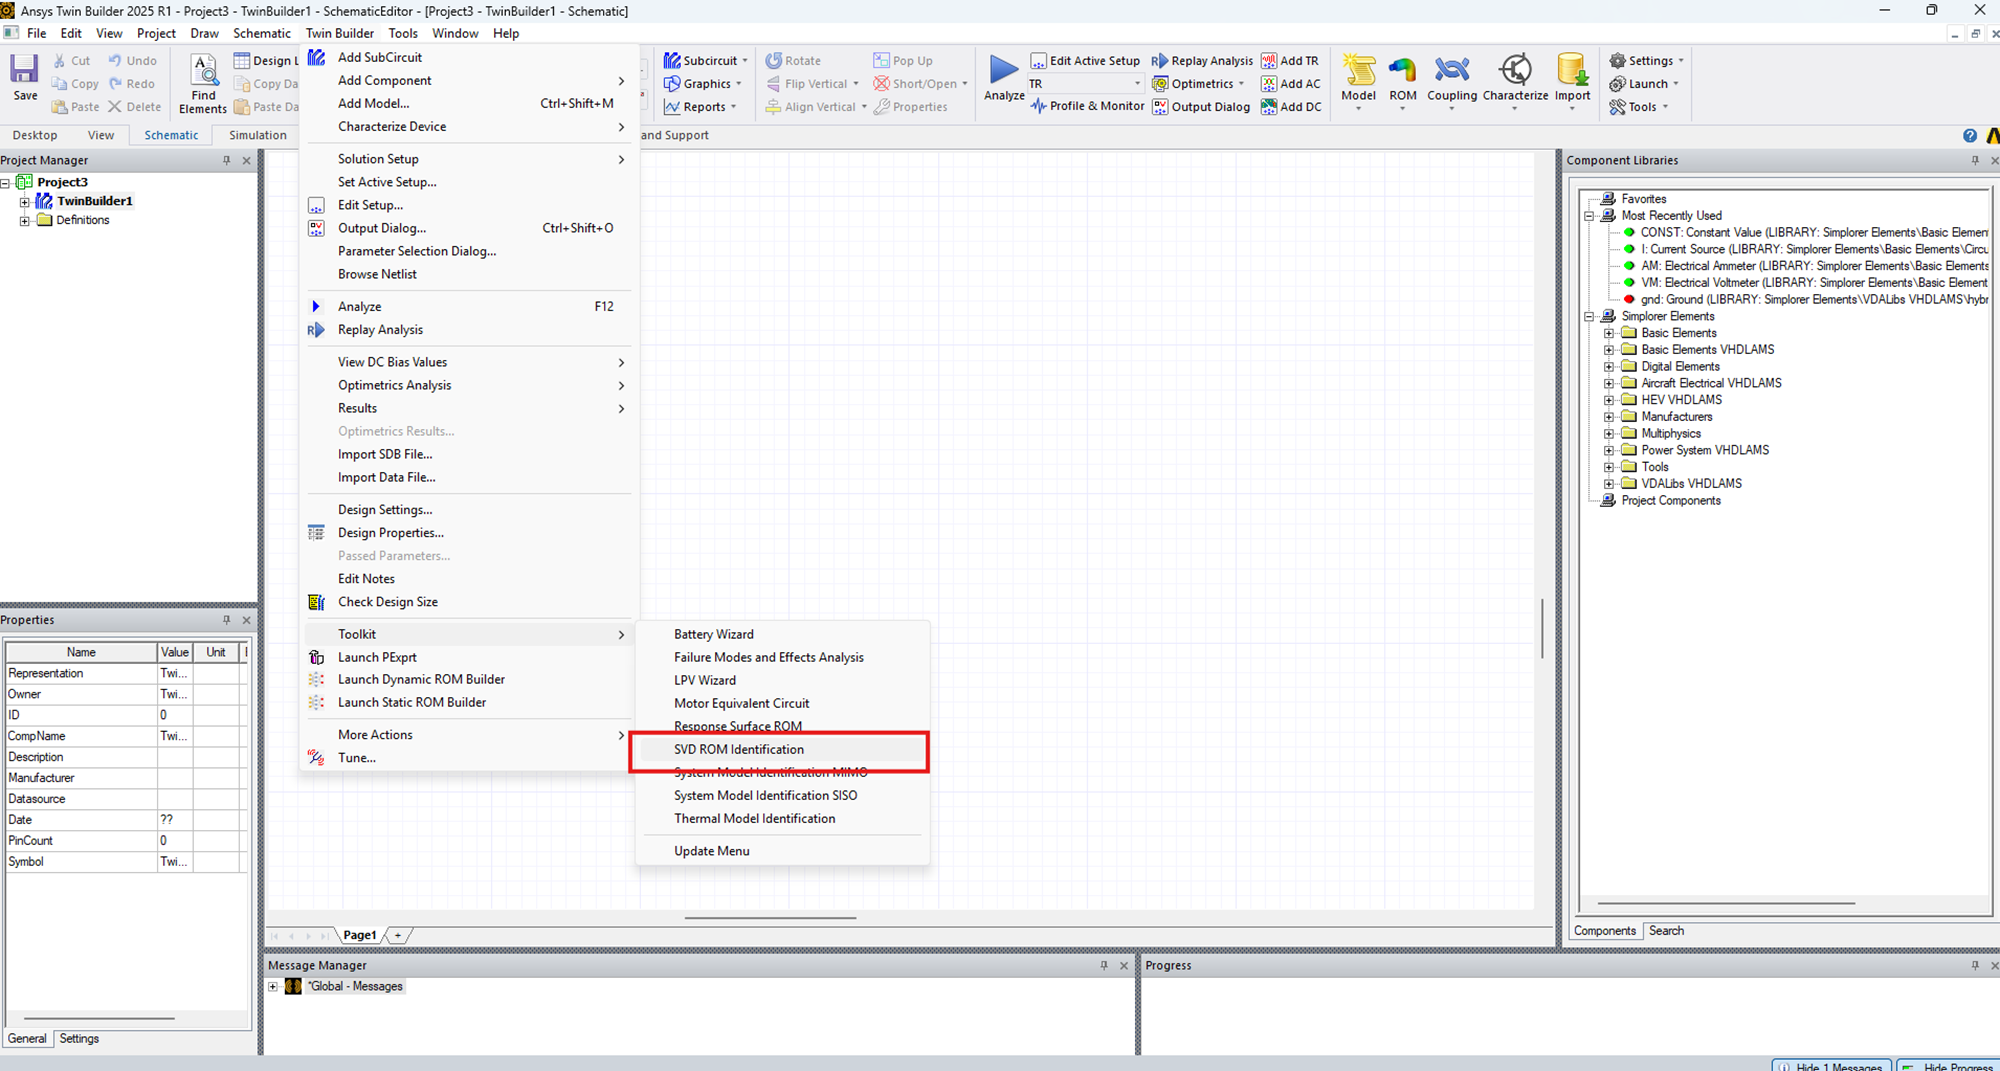Viewport: 2000px width, 1071px height.
Task: Open the Solution Setup submenu
Action: pos(468,159)
